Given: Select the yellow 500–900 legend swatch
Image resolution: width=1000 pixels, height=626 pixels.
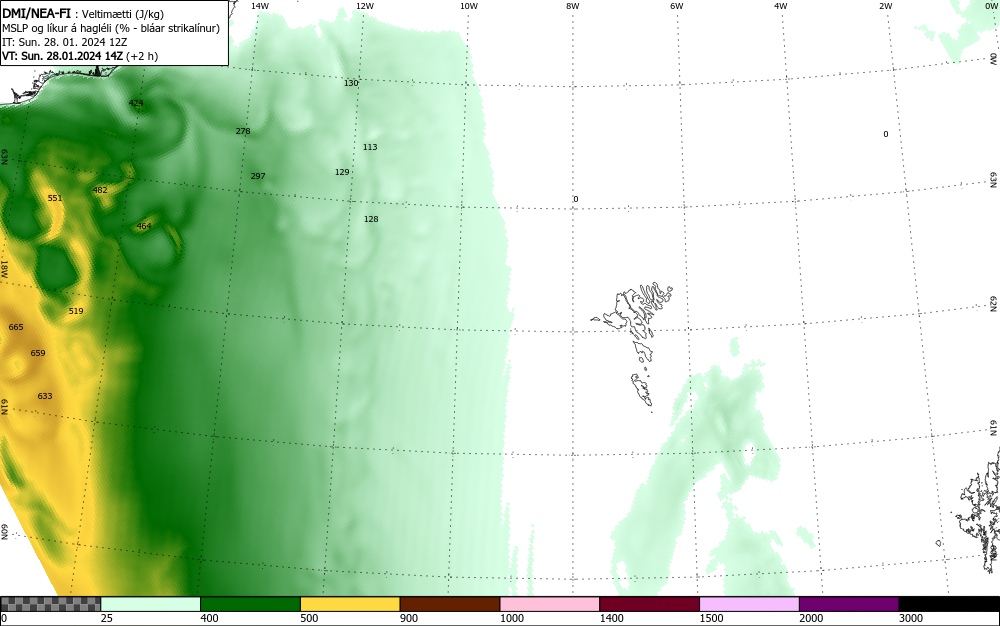Looking at the screenshot, I should [350, 604].
